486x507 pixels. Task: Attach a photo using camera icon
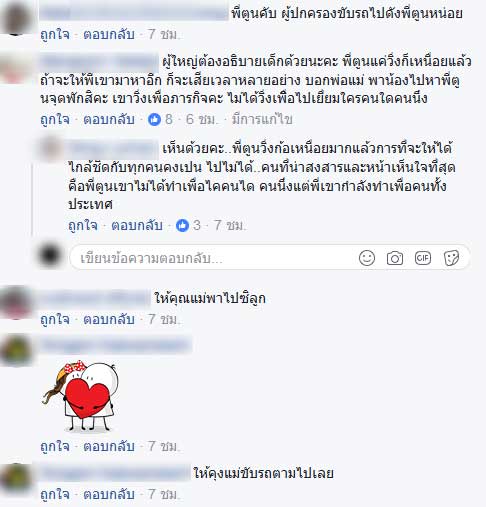click(395, 258)
